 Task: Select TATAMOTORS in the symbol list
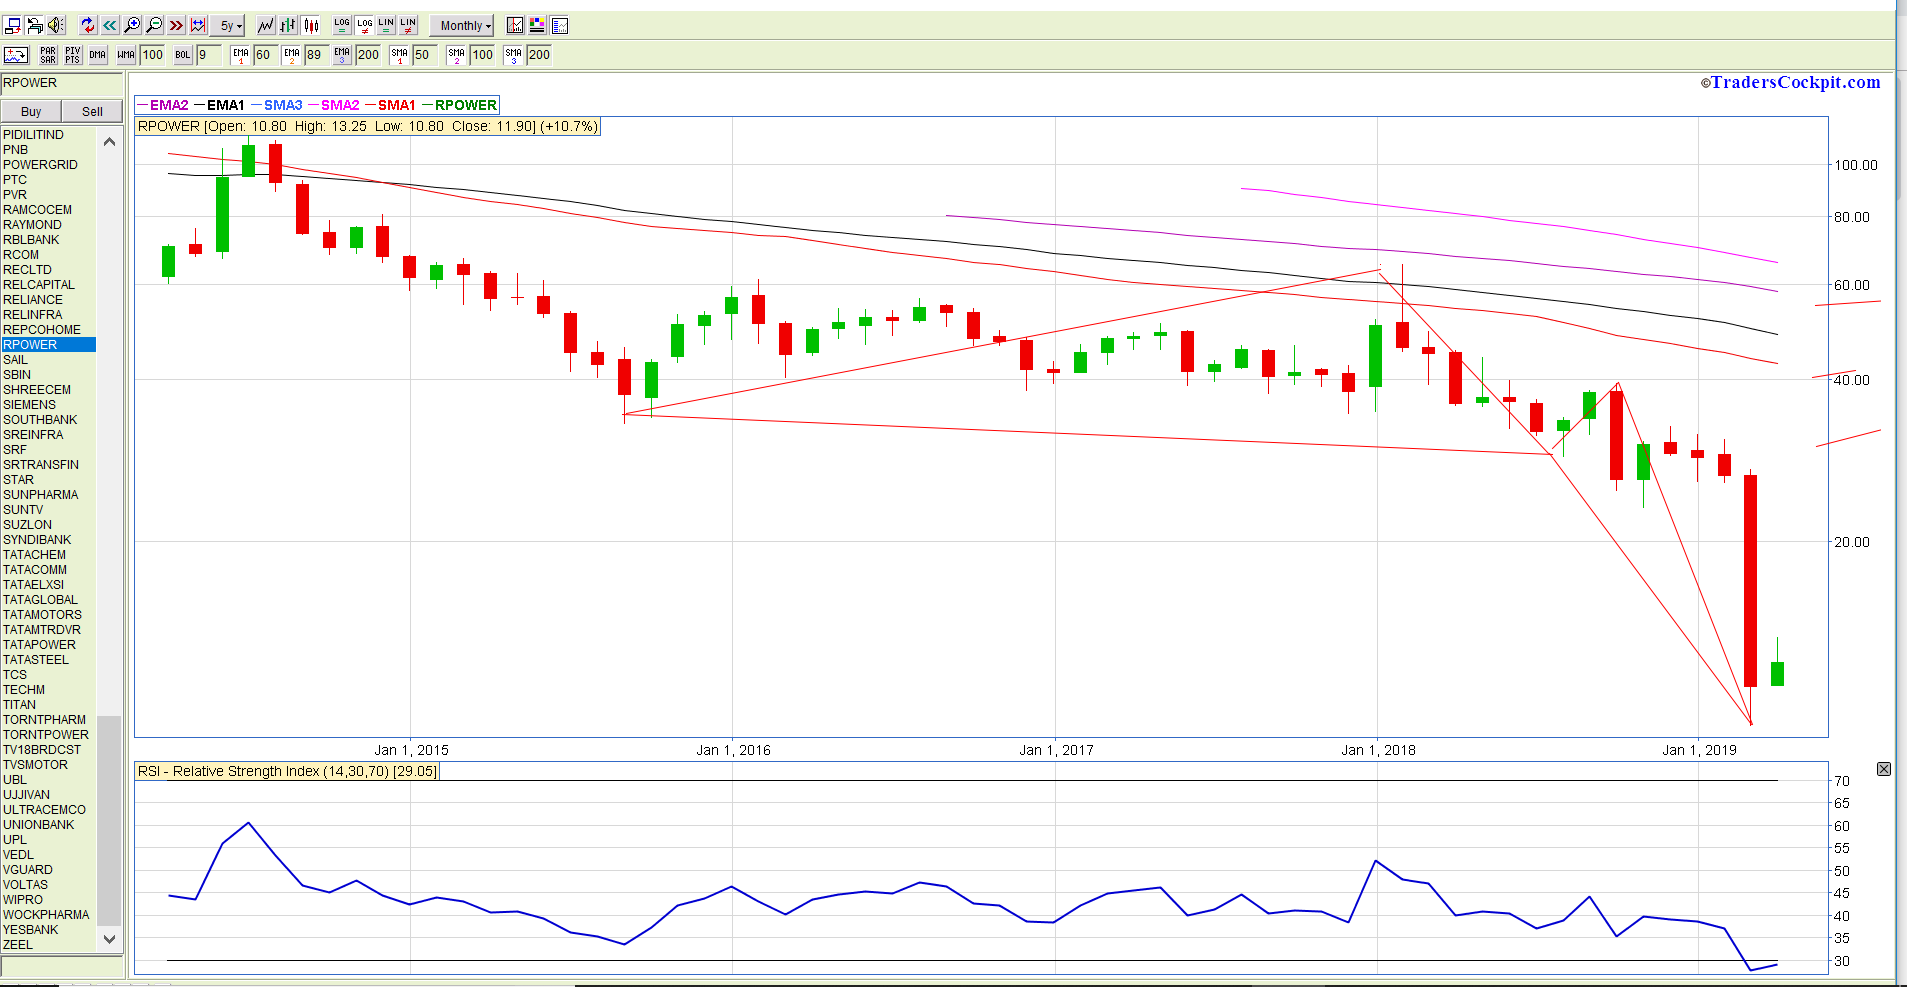coord(42,615)
